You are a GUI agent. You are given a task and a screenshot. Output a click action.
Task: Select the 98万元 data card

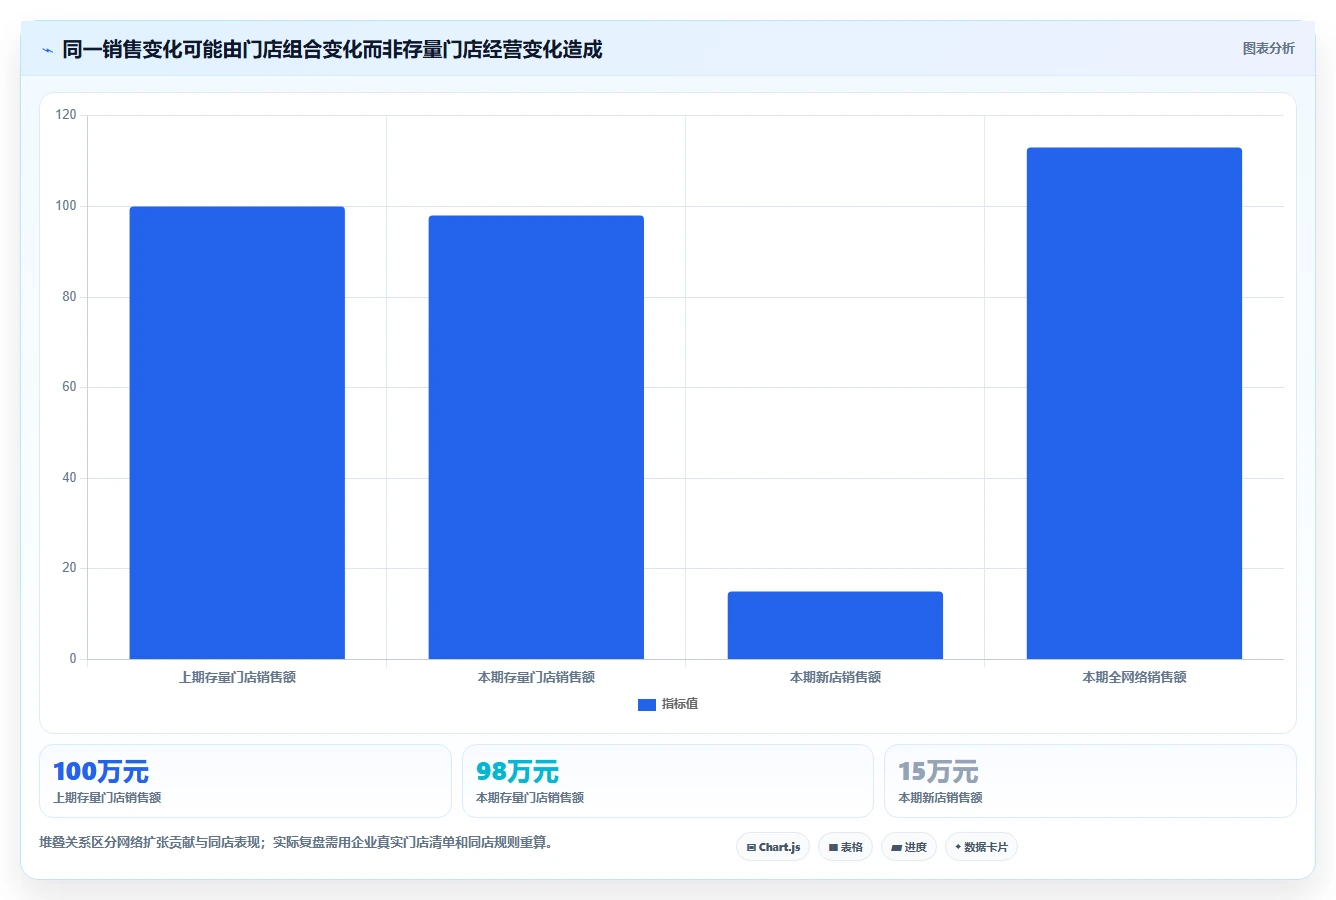[x=667, y=781]
